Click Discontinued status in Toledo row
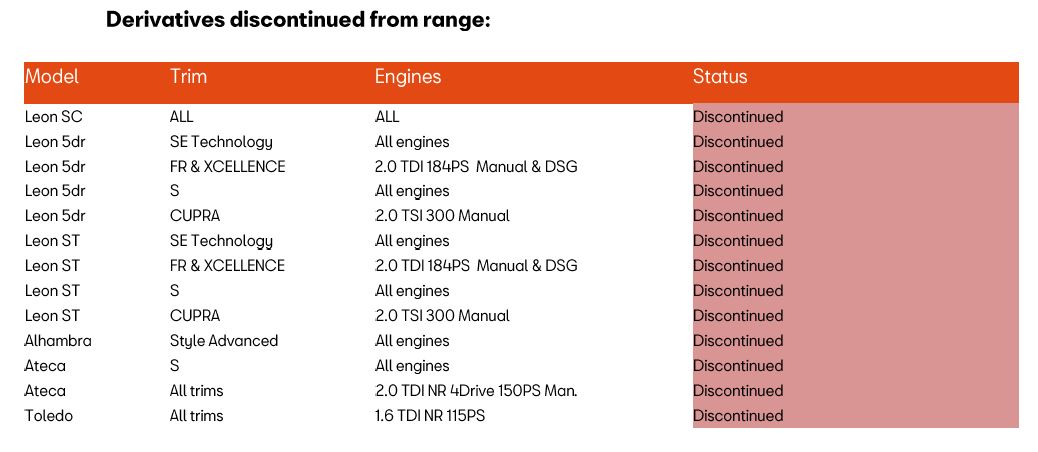The width and height of the screenshot is (1038, 452). coord(738,416)
